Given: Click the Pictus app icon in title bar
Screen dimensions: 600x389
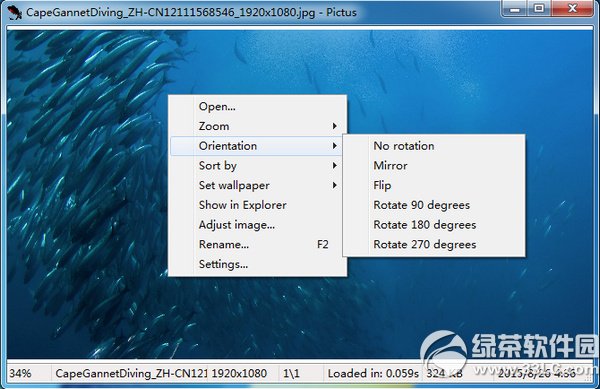Looking at the screenshot, I should tap(15, 12).
